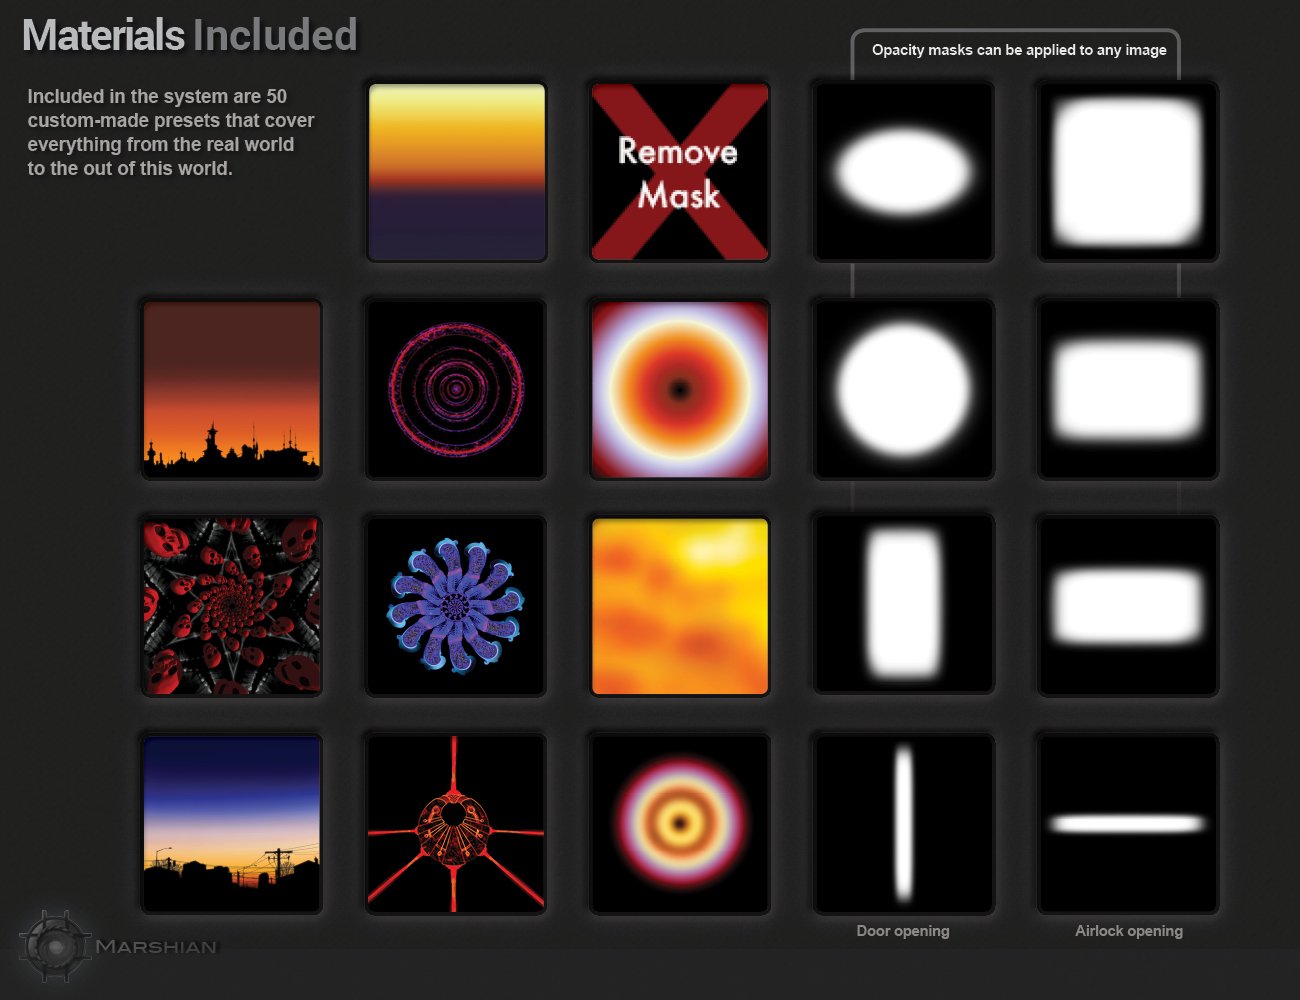Click the 'Airlock opening' caption
The image size is (1300, 1000).
click(x=1129, y=931)
